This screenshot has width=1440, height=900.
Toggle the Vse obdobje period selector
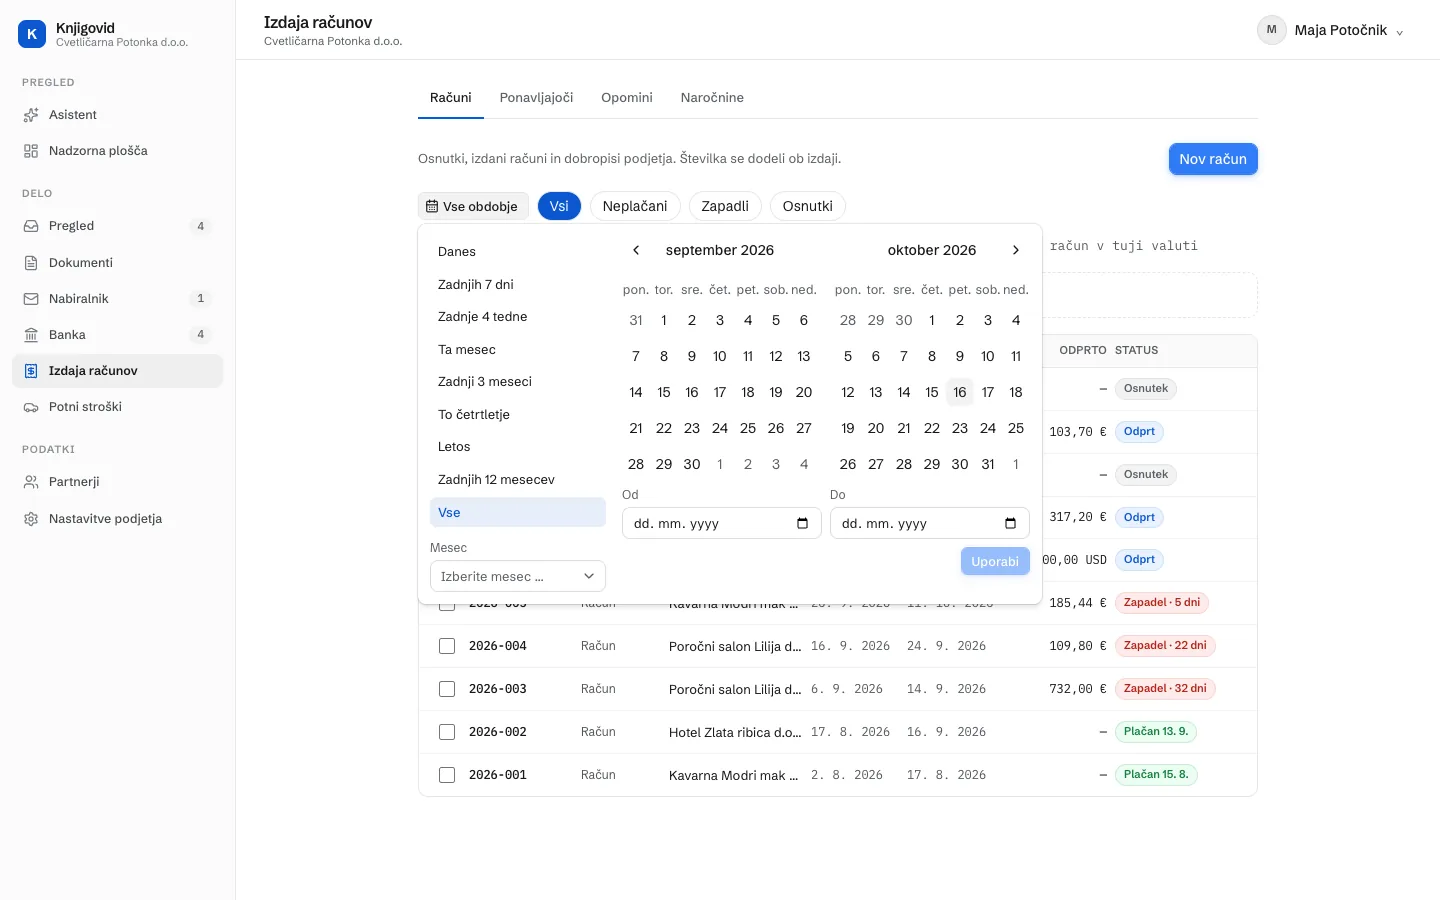coord(472,206)
